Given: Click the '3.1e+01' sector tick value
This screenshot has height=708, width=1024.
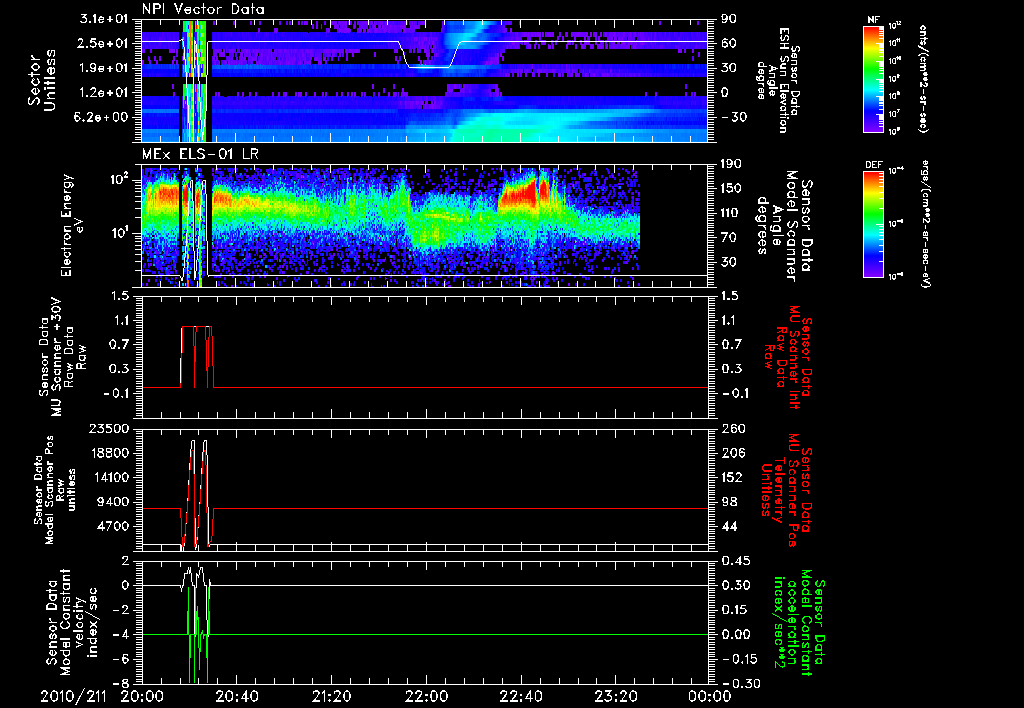Looking at the screenshot, I should pos(104,19).
